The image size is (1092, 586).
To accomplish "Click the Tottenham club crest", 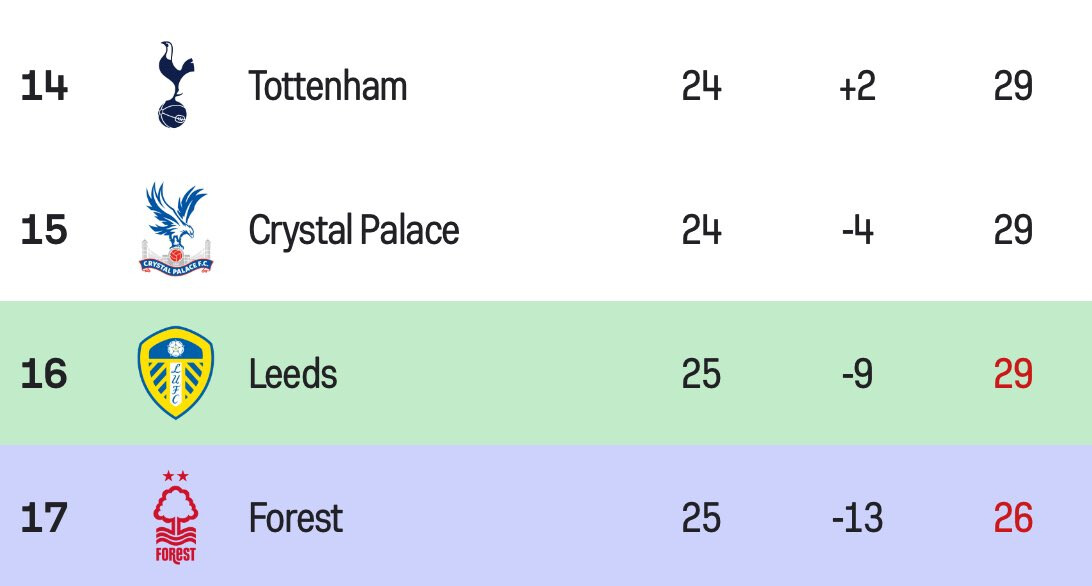I will pos(175,85).
